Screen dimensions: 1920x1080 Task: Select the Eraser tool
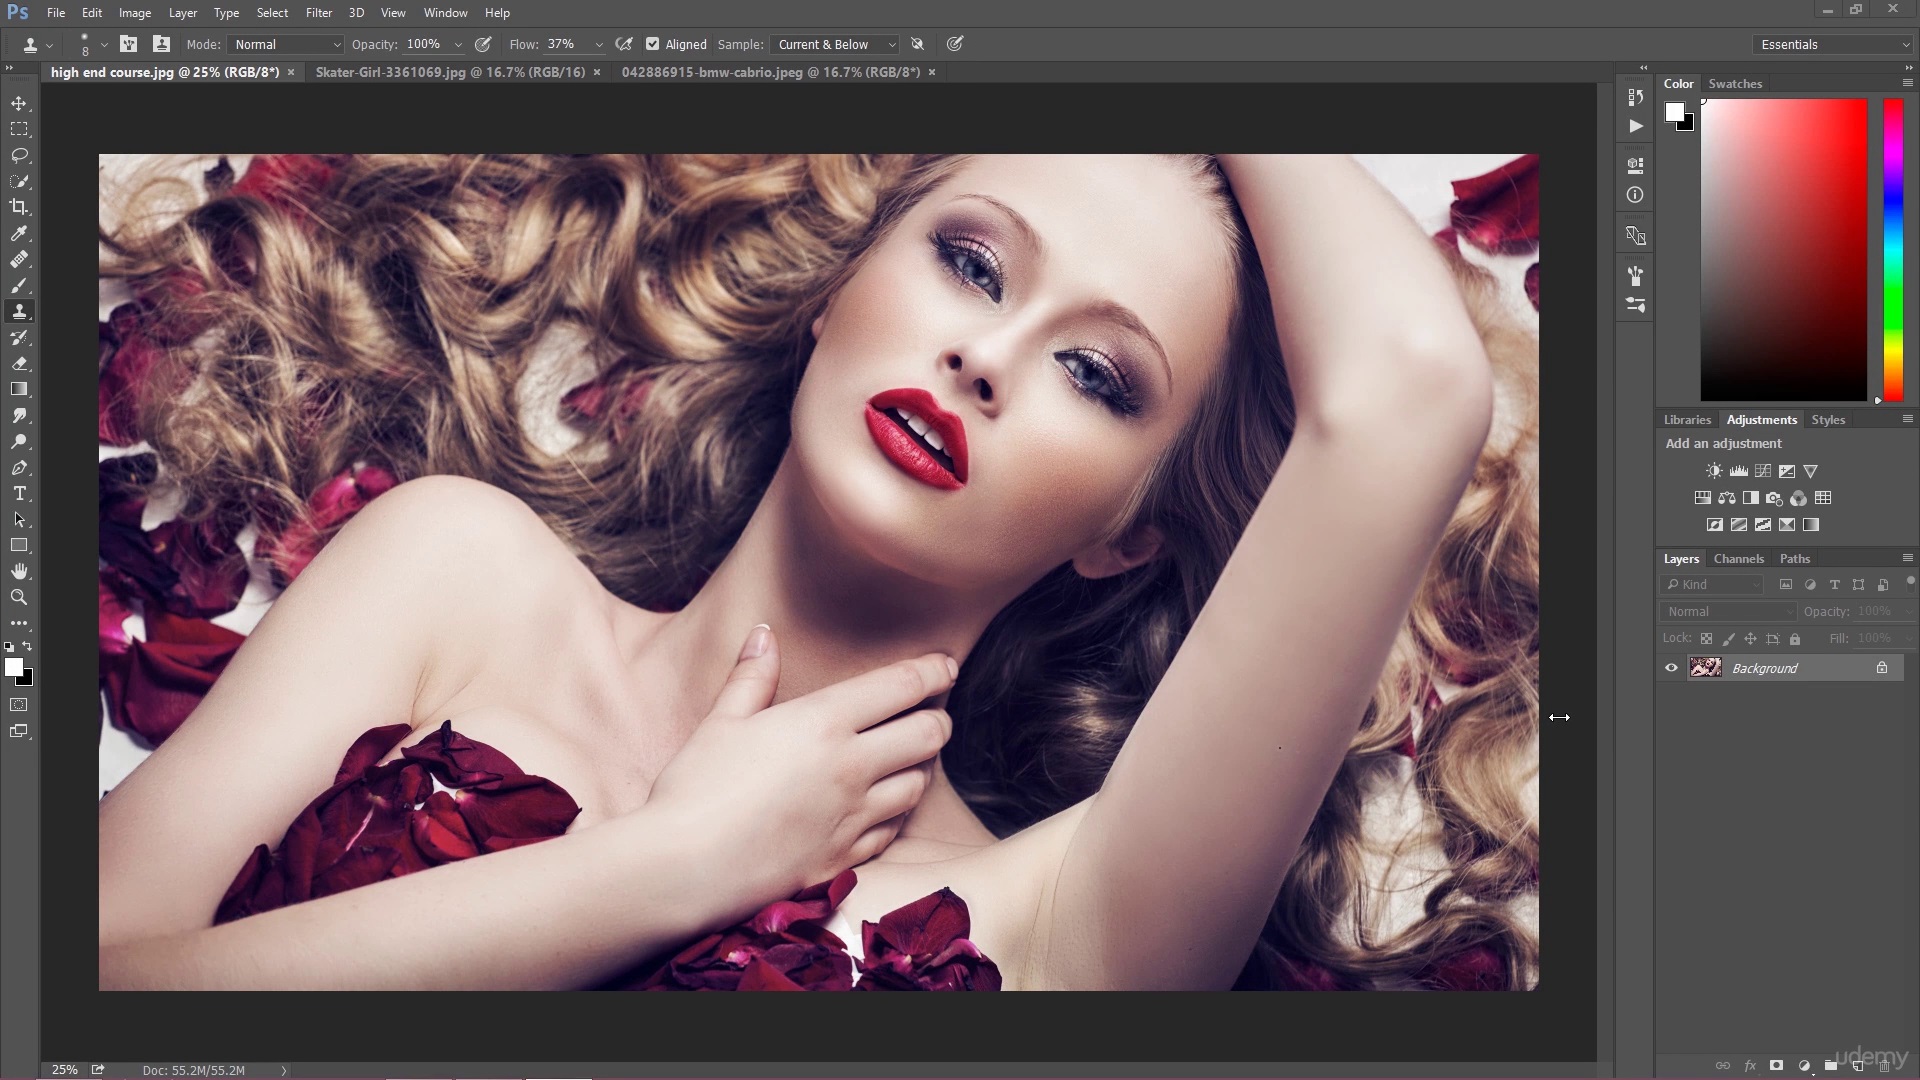[19, 363]
